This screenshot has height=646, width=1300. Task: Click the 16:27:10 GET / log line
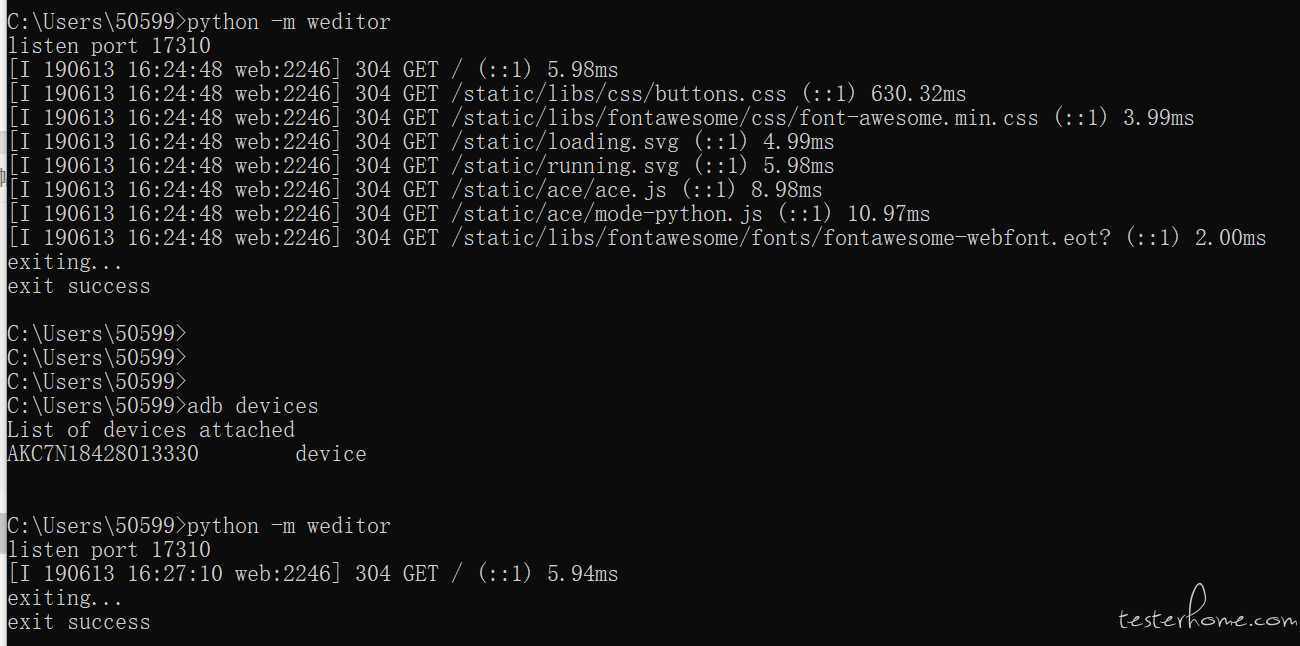click(x=313, y=574)
